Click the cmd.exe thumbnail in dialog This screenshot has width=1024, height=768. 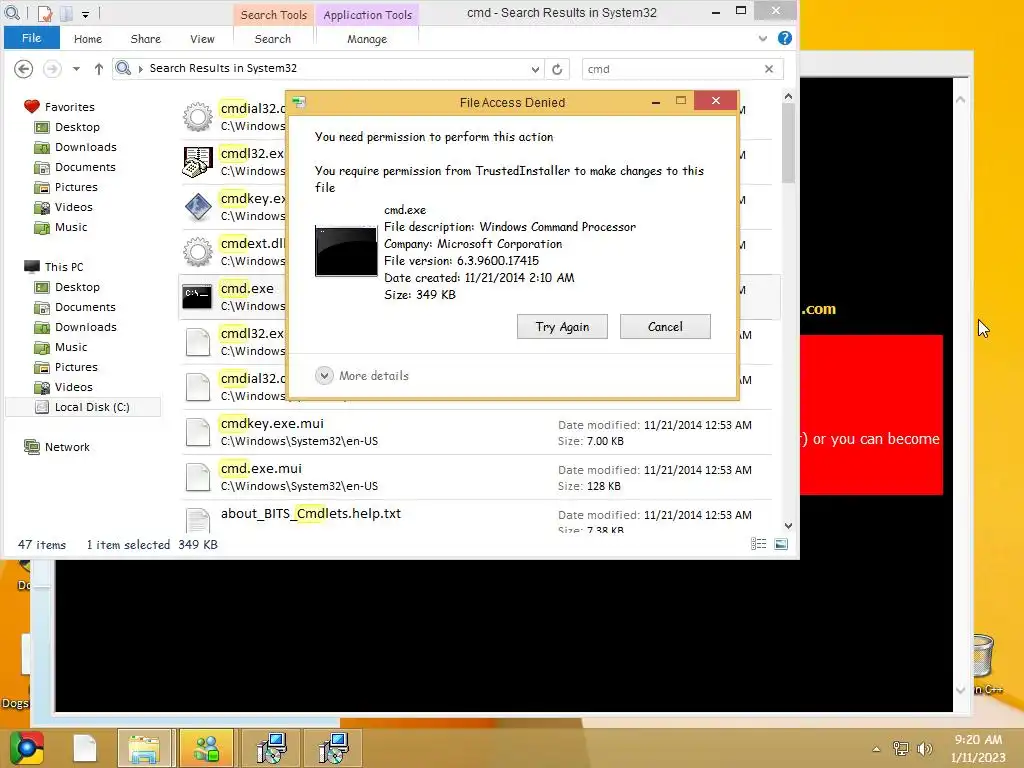(346, 251)
